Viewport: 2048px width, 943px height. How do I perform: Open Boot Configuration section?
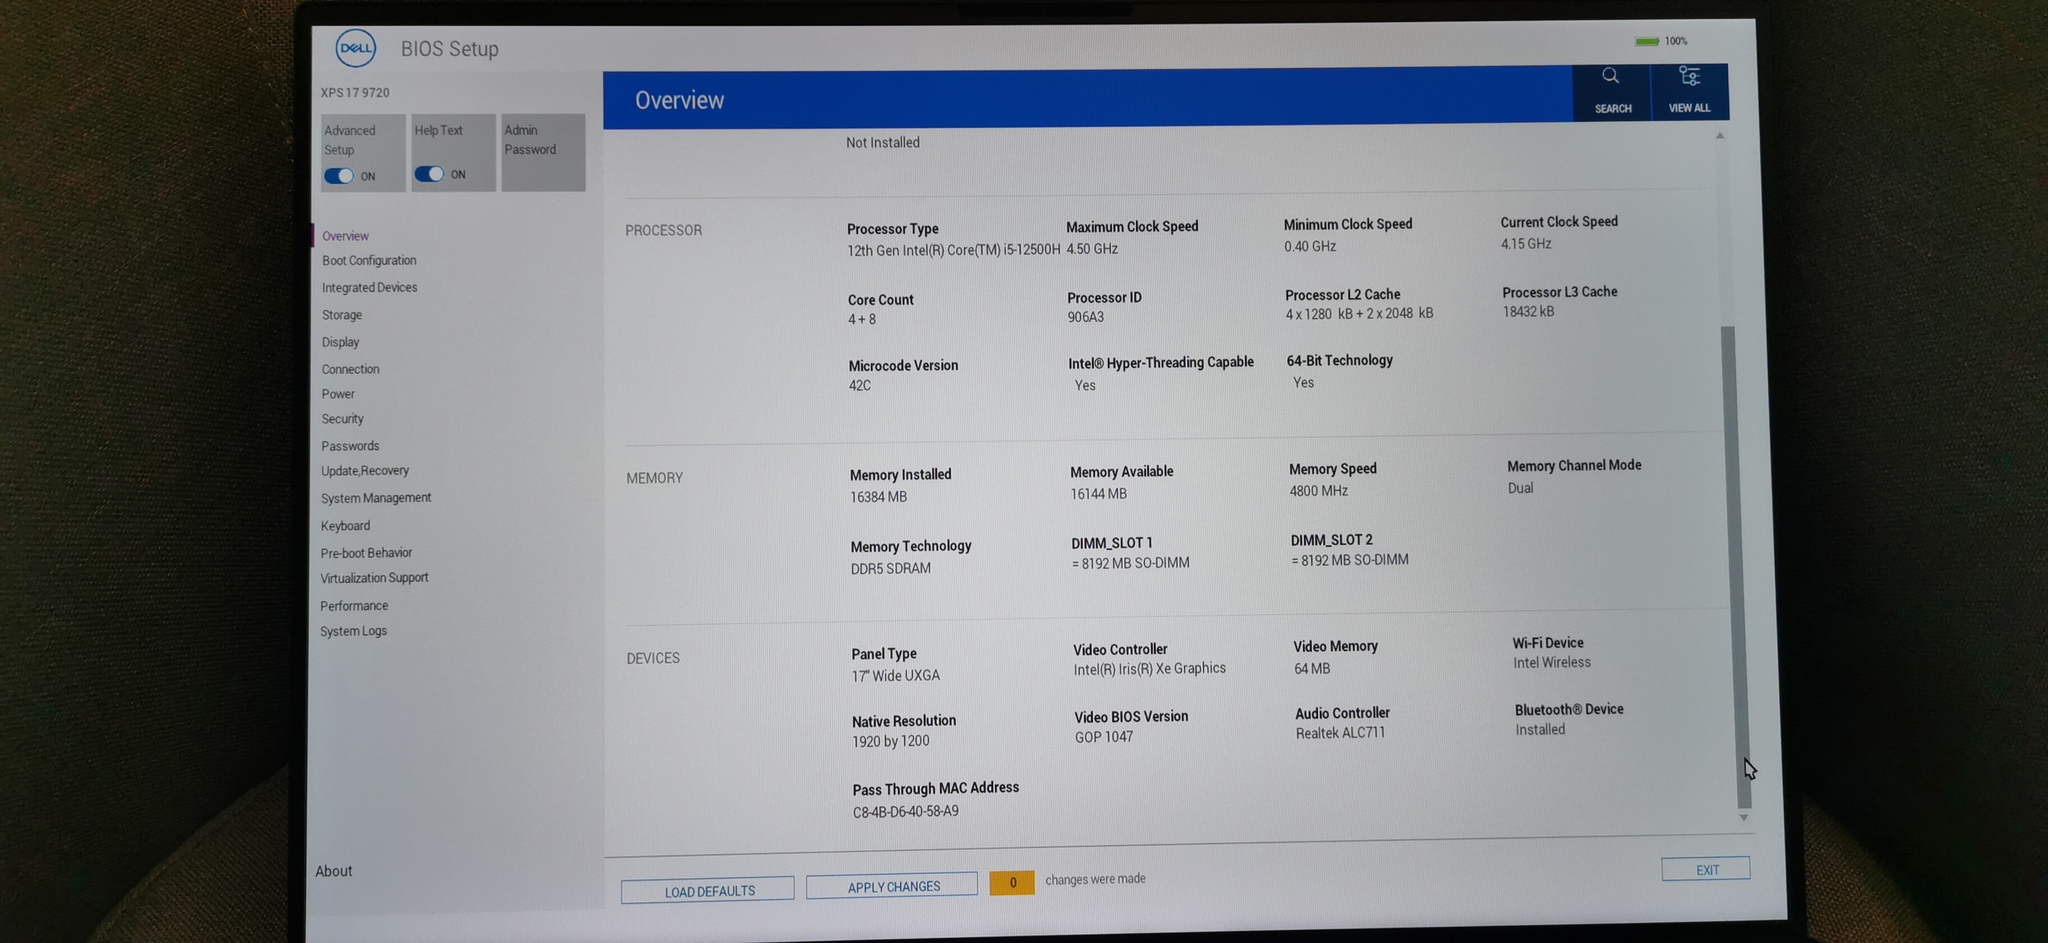click(x=369, y=260)
